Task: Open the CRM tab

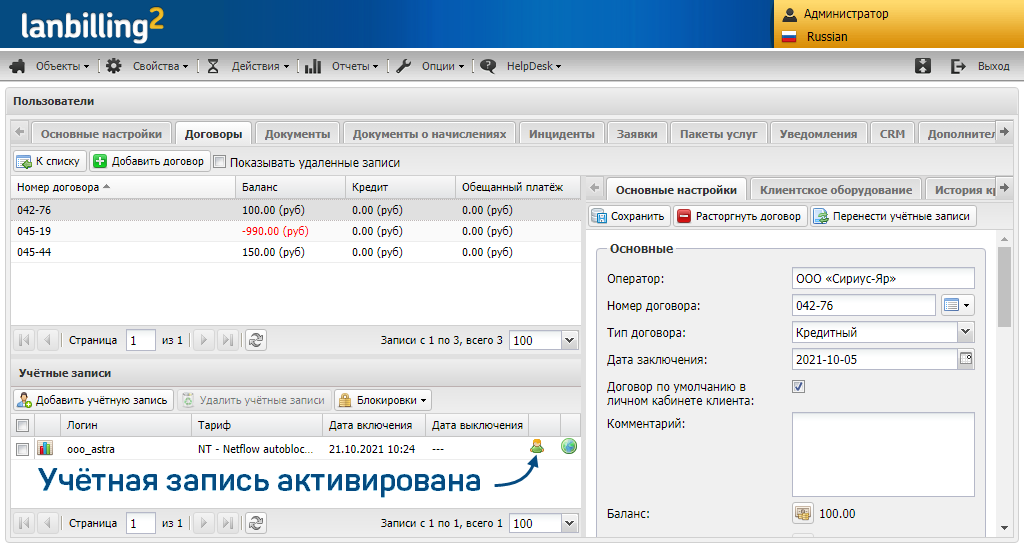Action: [x=892, y=134]
